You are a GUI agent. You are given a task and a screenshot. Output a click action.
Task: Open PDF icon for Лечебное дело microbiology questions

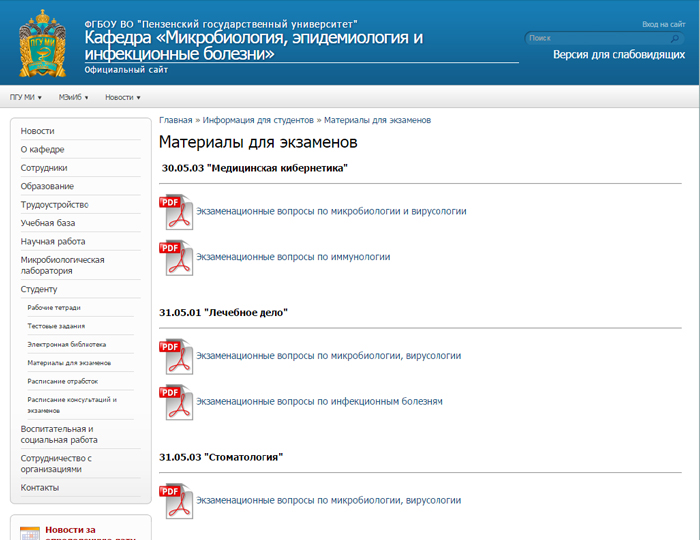[176, 356]
